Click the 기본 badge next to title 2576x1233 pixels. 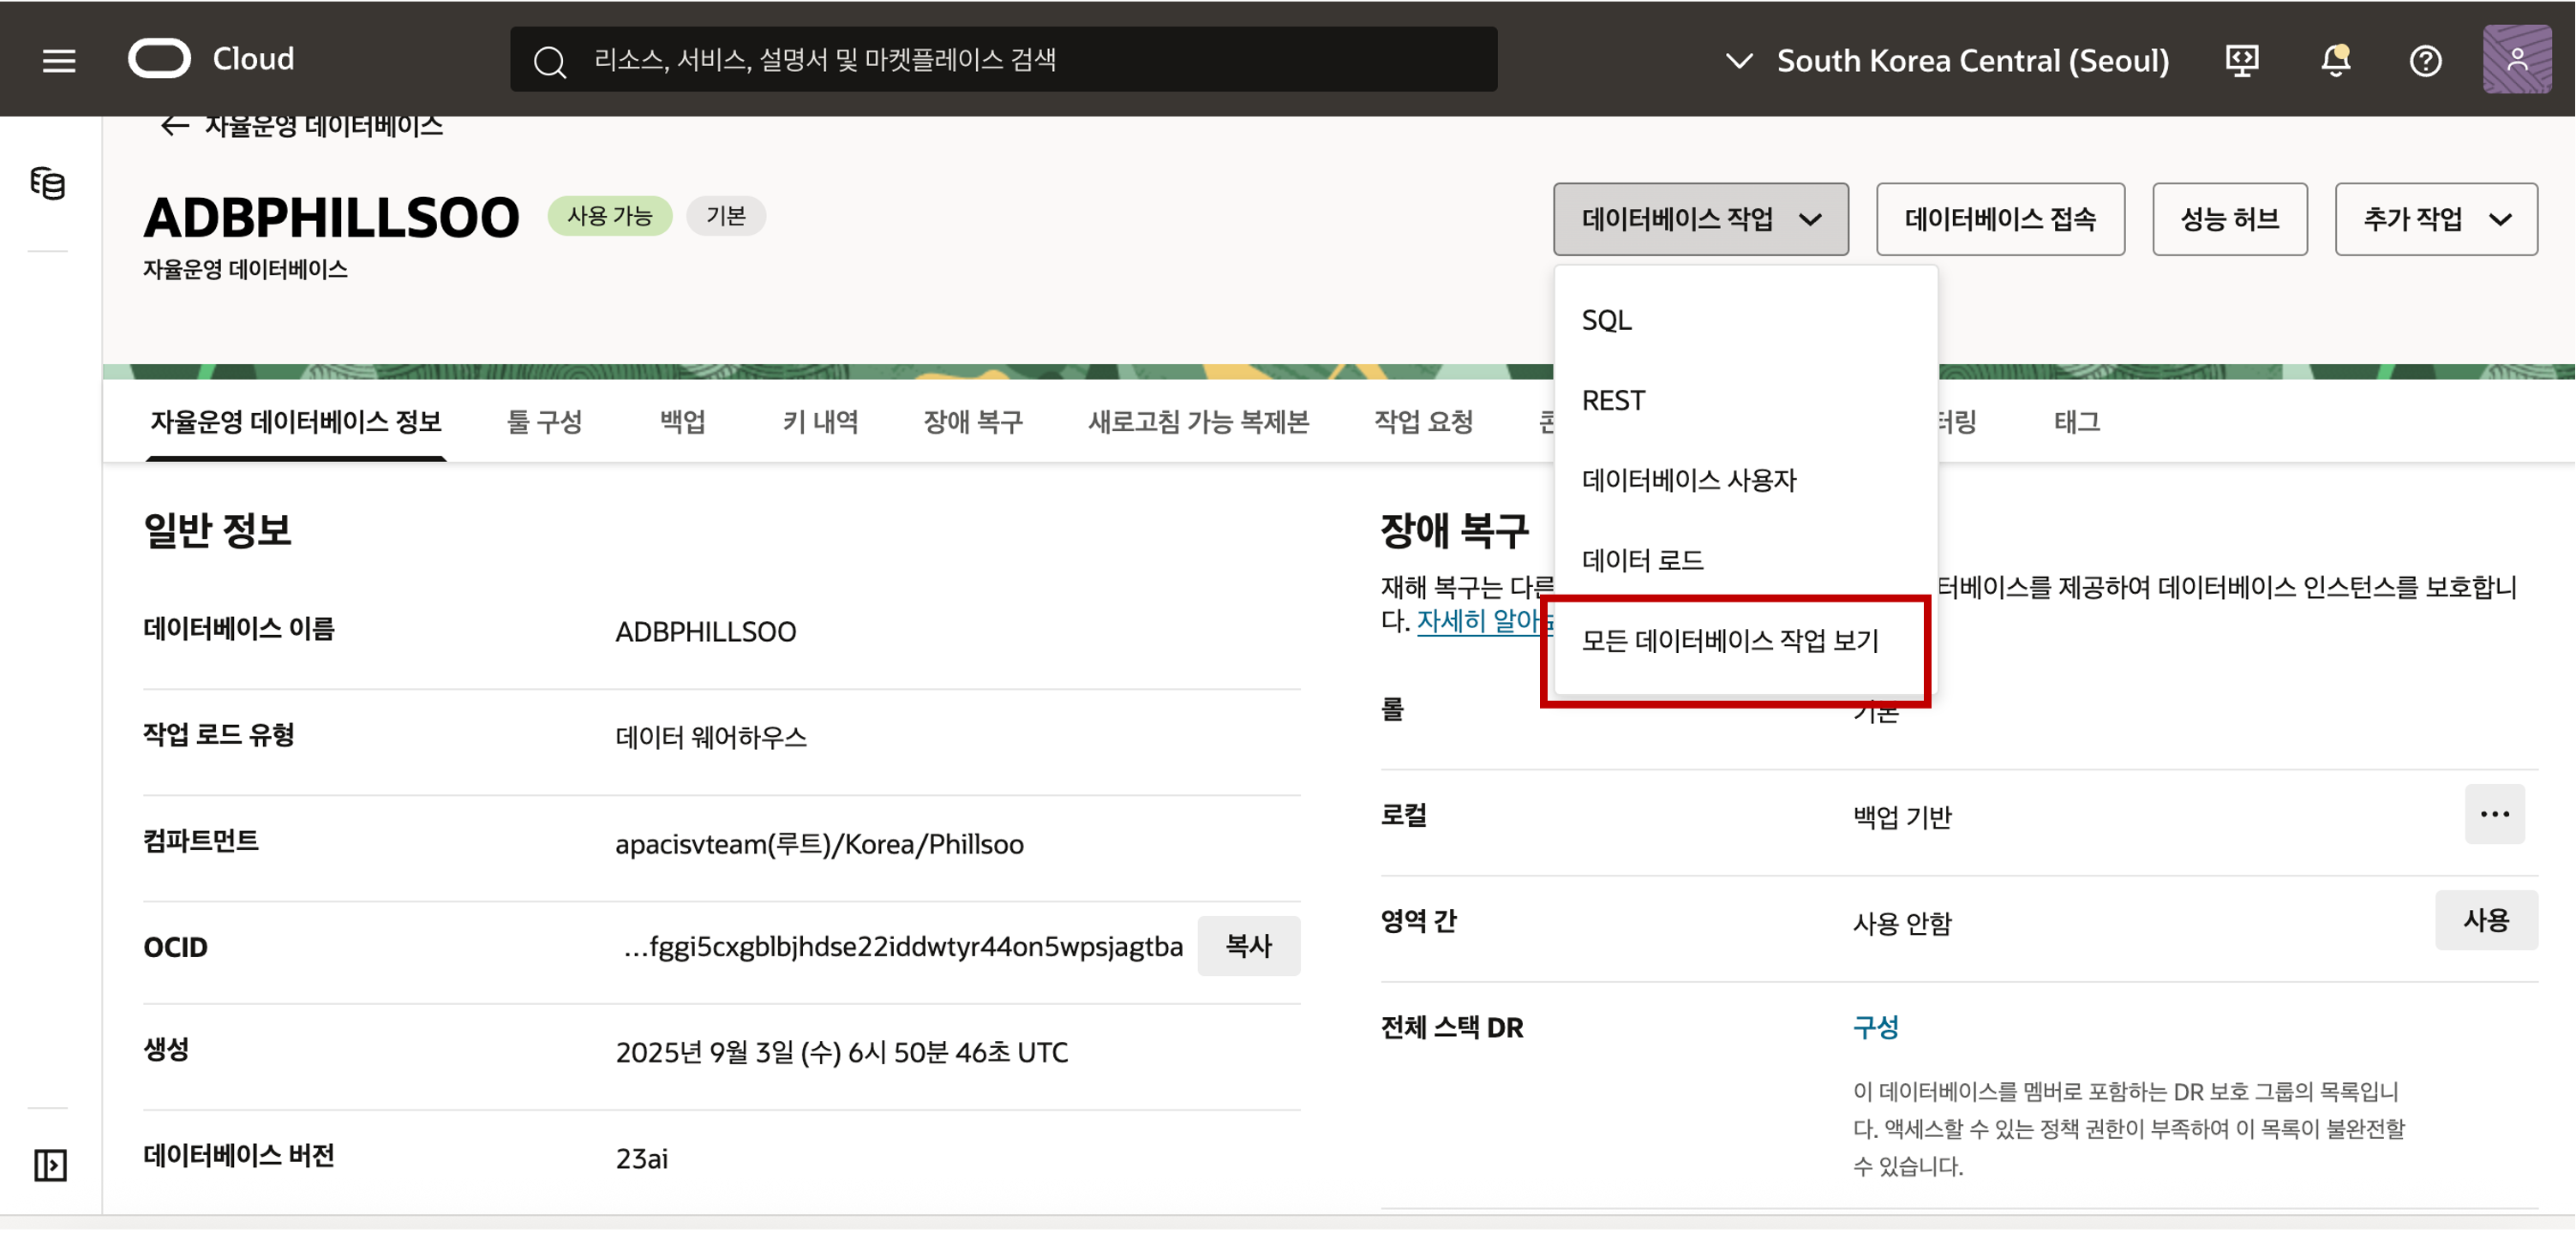[725, 216]
